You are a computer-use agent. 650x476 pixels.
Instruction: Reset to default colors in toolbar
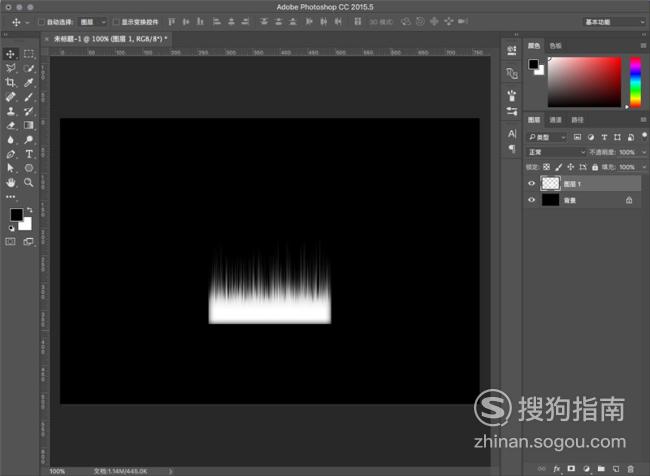coord(12,228)
